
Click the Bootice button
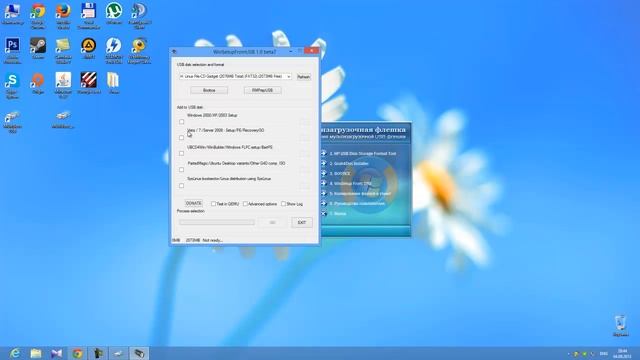coord(209,90)
